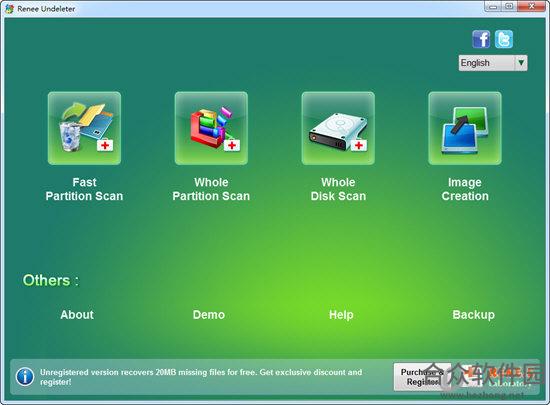The height and width of the screenshot is (405, 550).
Task: Close the Renee Undeleter window
Action: 531,7
